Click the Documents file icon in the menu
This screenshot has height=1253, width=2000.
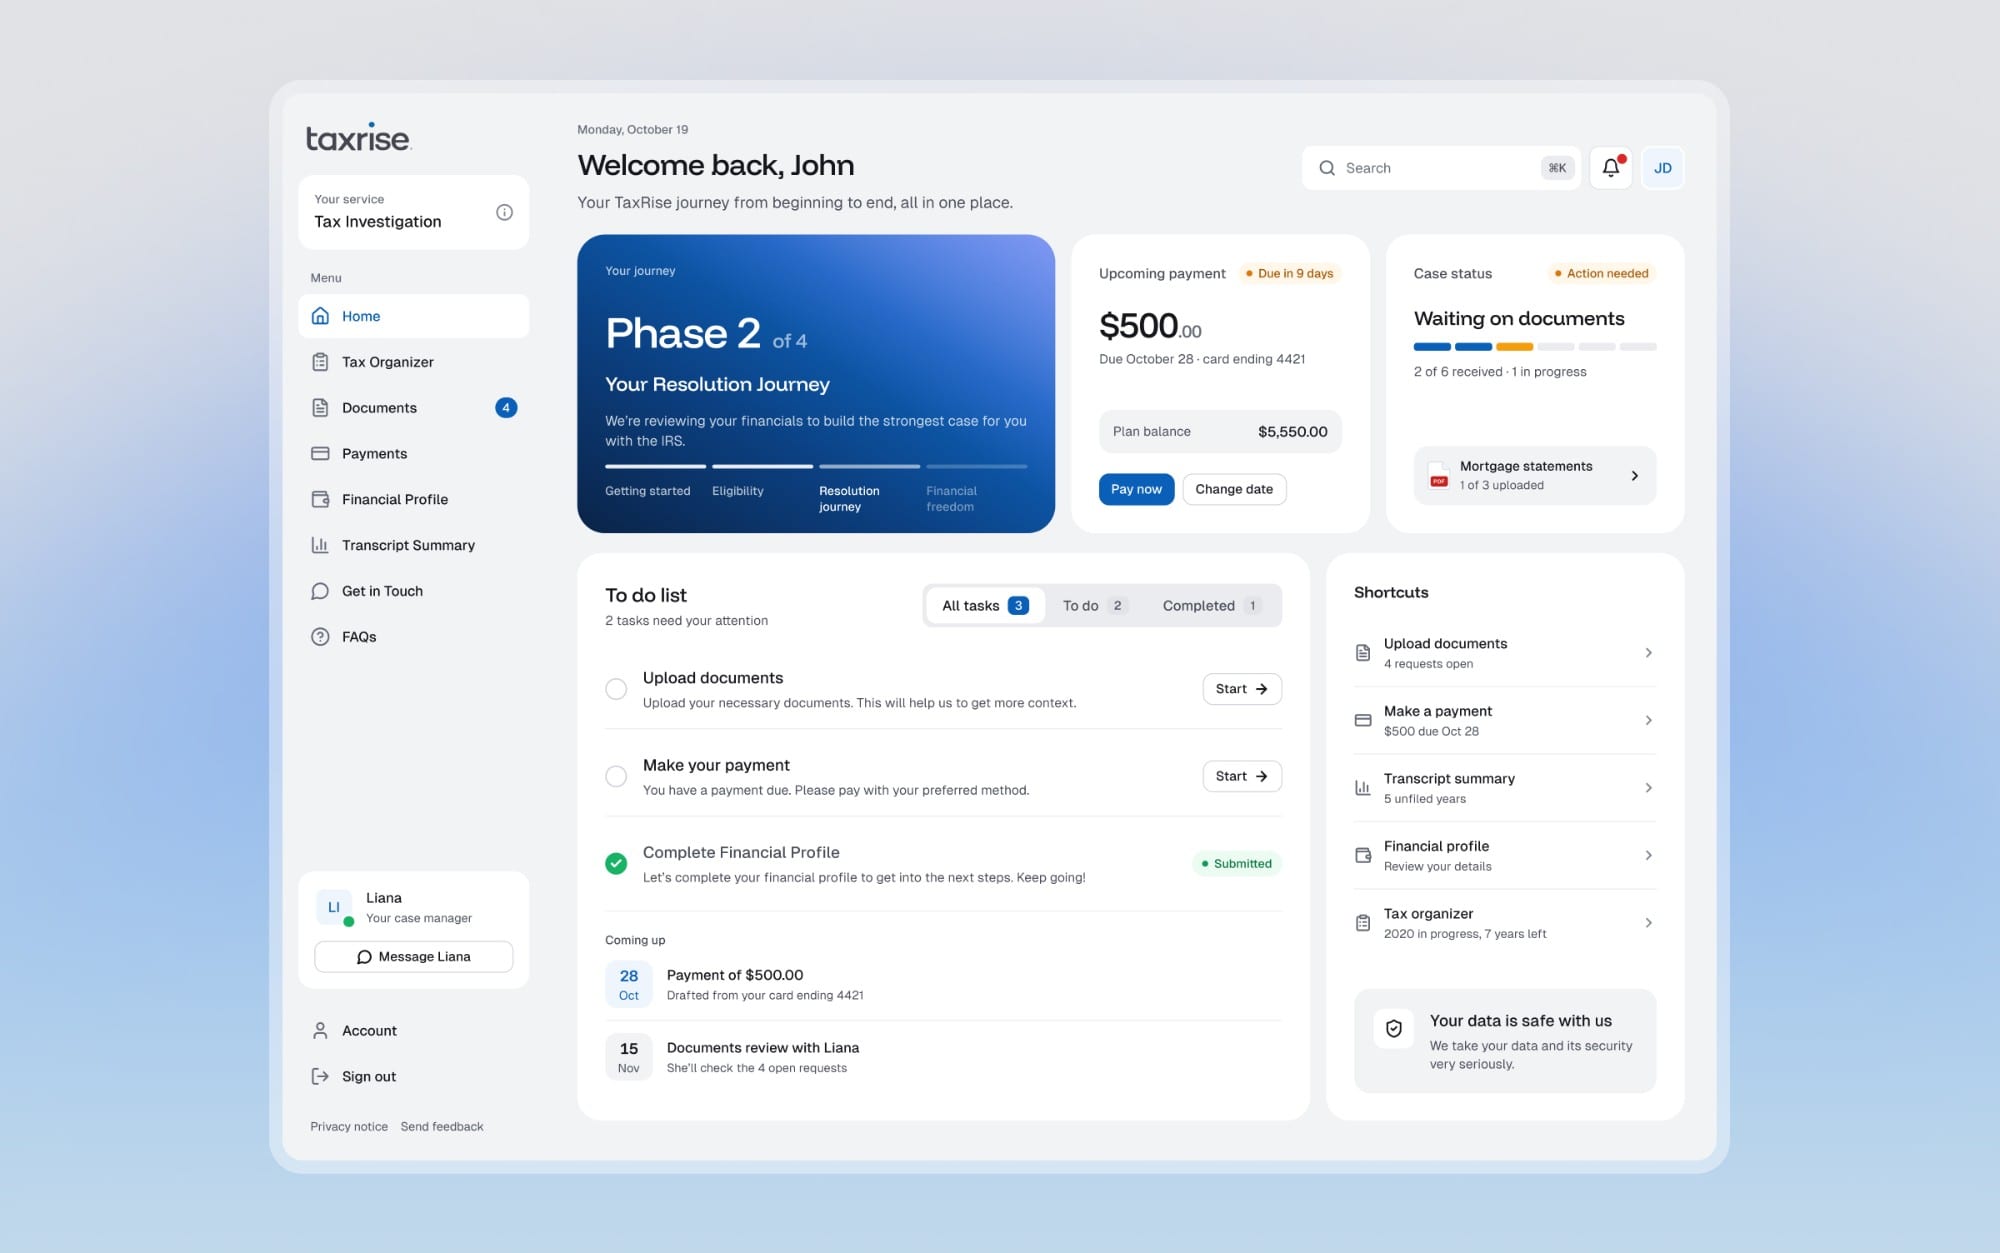pos(320,408)
